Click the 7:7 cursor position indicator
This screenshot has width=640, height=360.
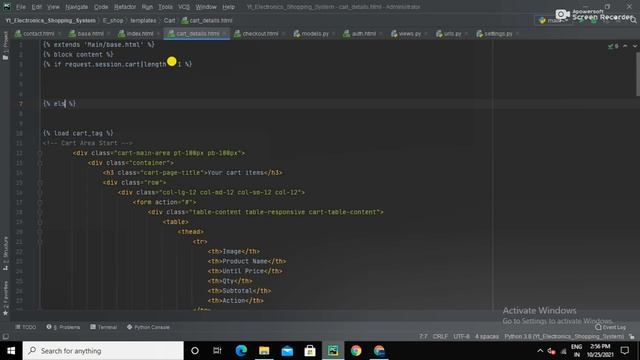[423, 337]
